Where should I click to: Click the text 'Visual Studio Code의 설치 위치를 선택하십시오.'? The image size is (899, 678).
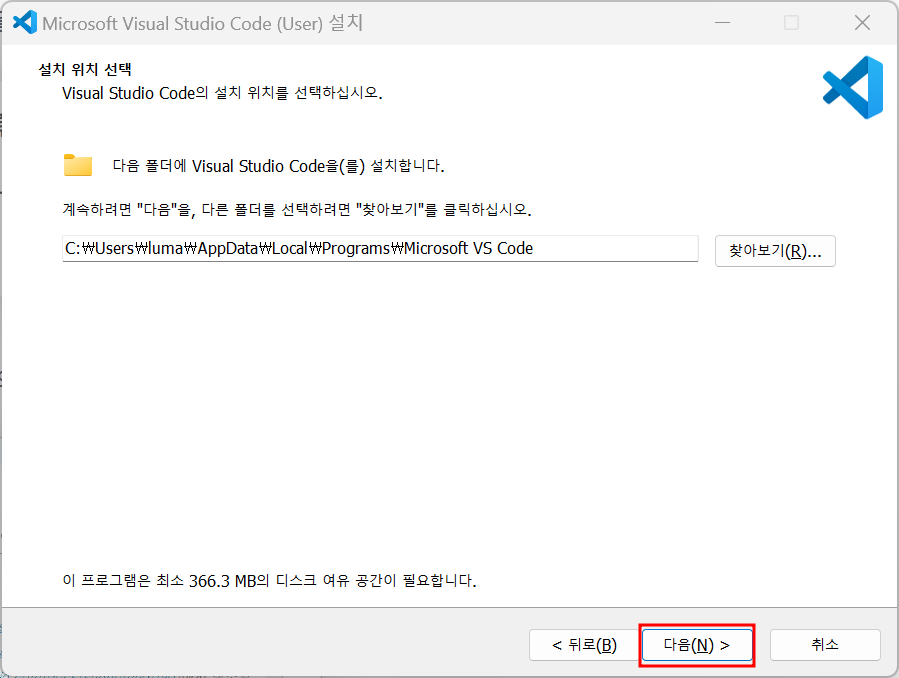tap(222, 93)
